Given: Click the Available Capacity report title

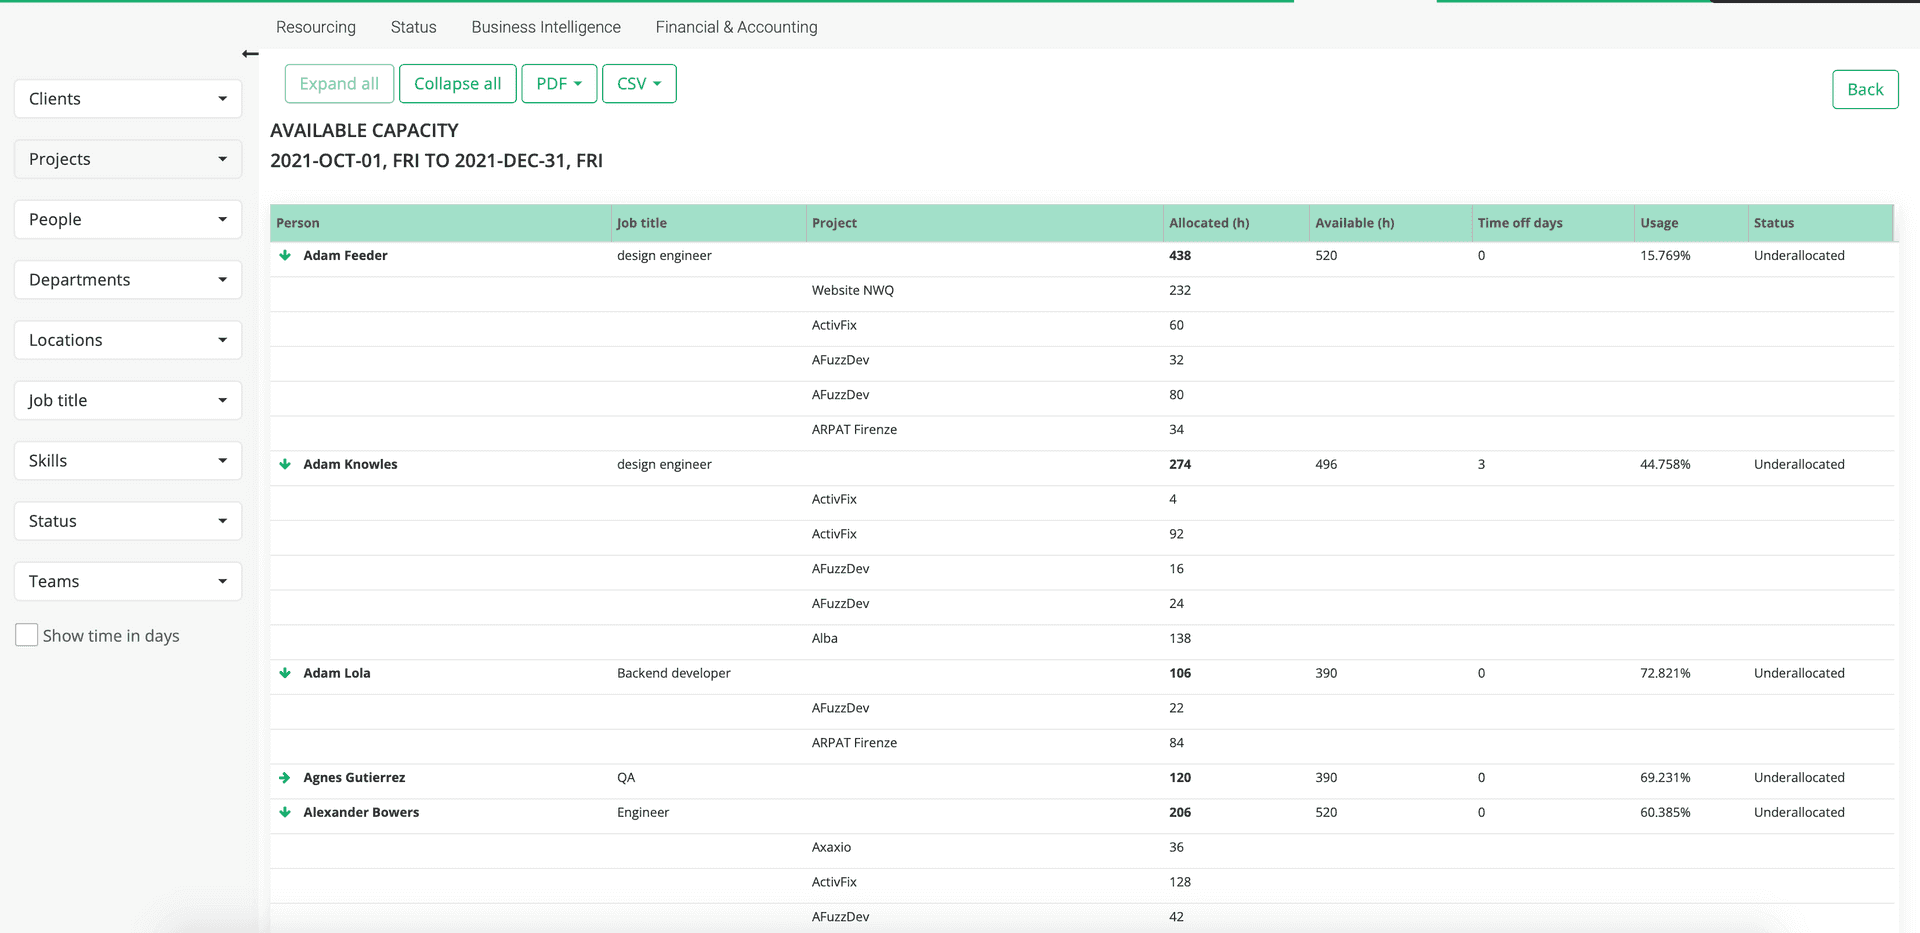Looking at the screenshot, I should click(364, 131).
